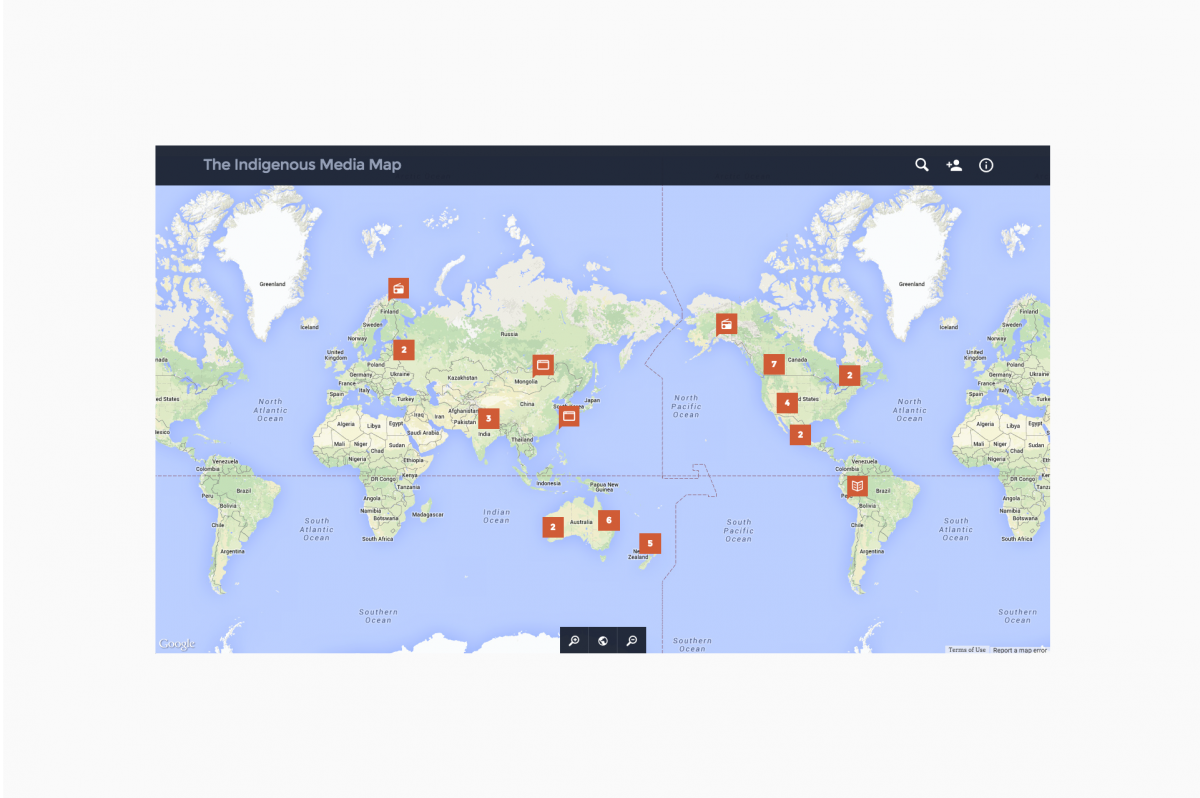Open the Terms of Use link
Image resolution: width=1200 pixels, height=798 pixels.
pos(967,650)
